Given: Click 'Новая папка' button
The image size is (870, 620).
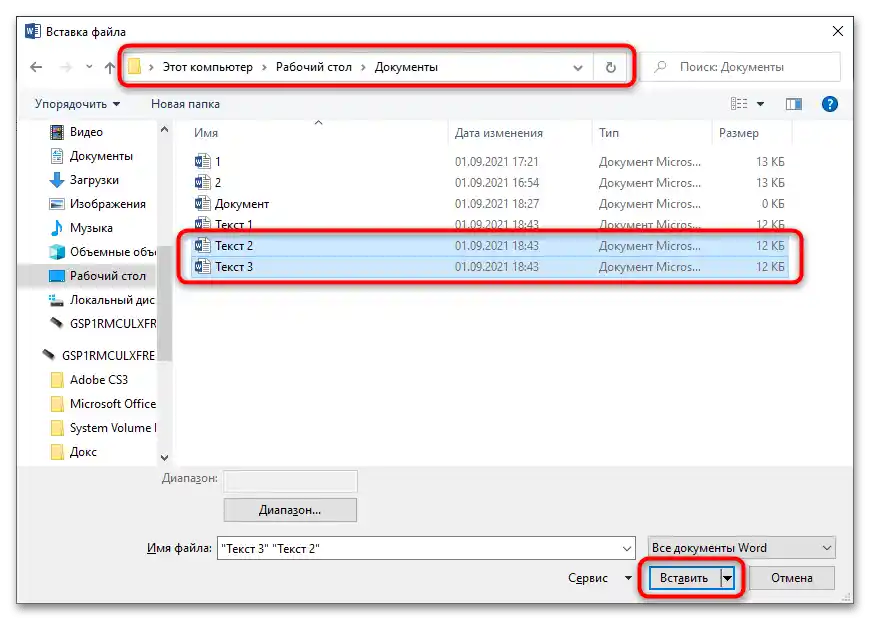Looking at the screenshot, I should tap(185, 104).
